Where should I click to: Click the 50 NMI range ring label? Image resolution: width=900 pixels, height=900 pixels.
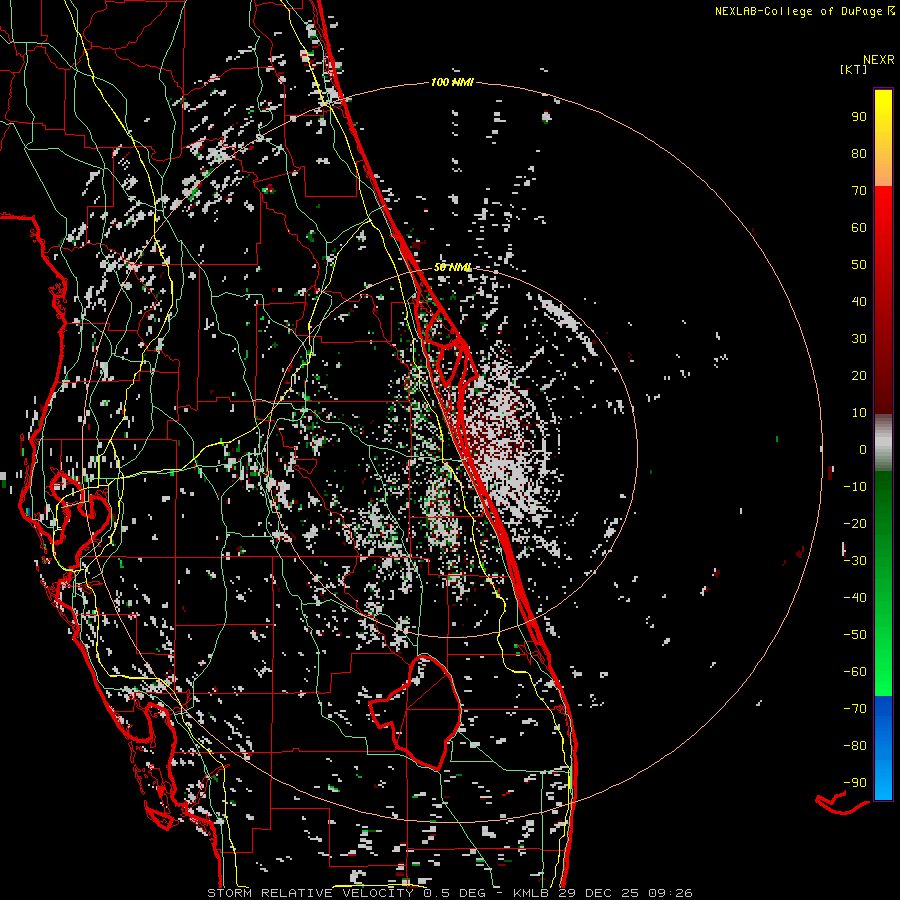452,268
